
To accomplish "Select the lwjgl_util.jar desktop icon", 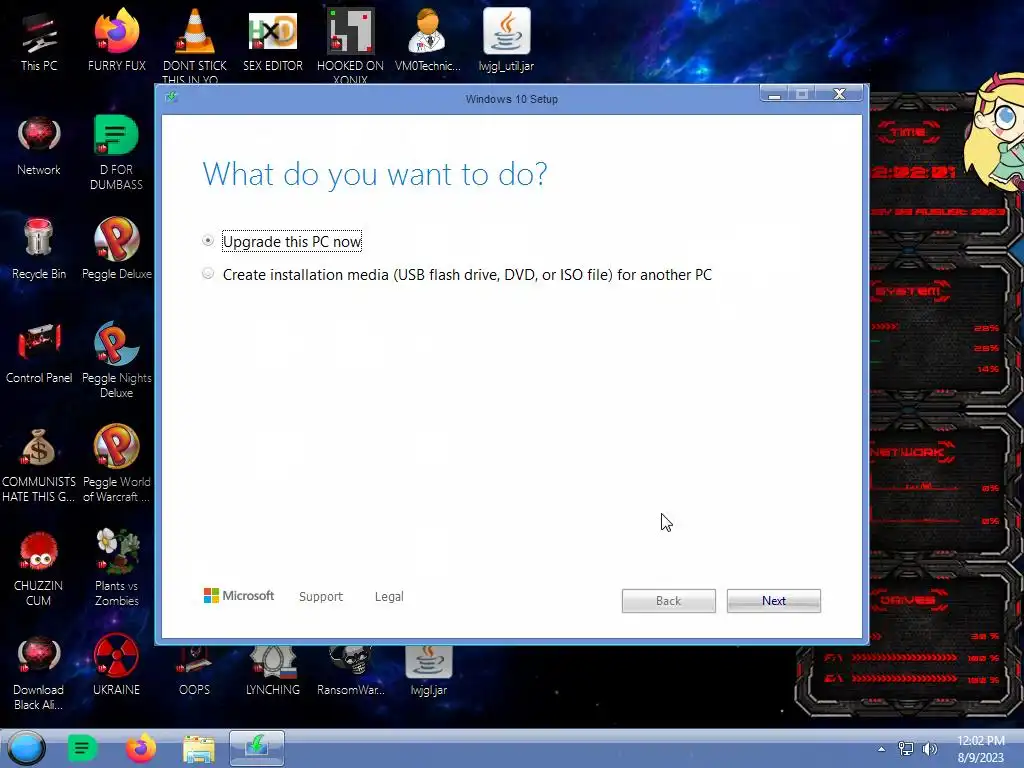I will (x=506, y=40).
